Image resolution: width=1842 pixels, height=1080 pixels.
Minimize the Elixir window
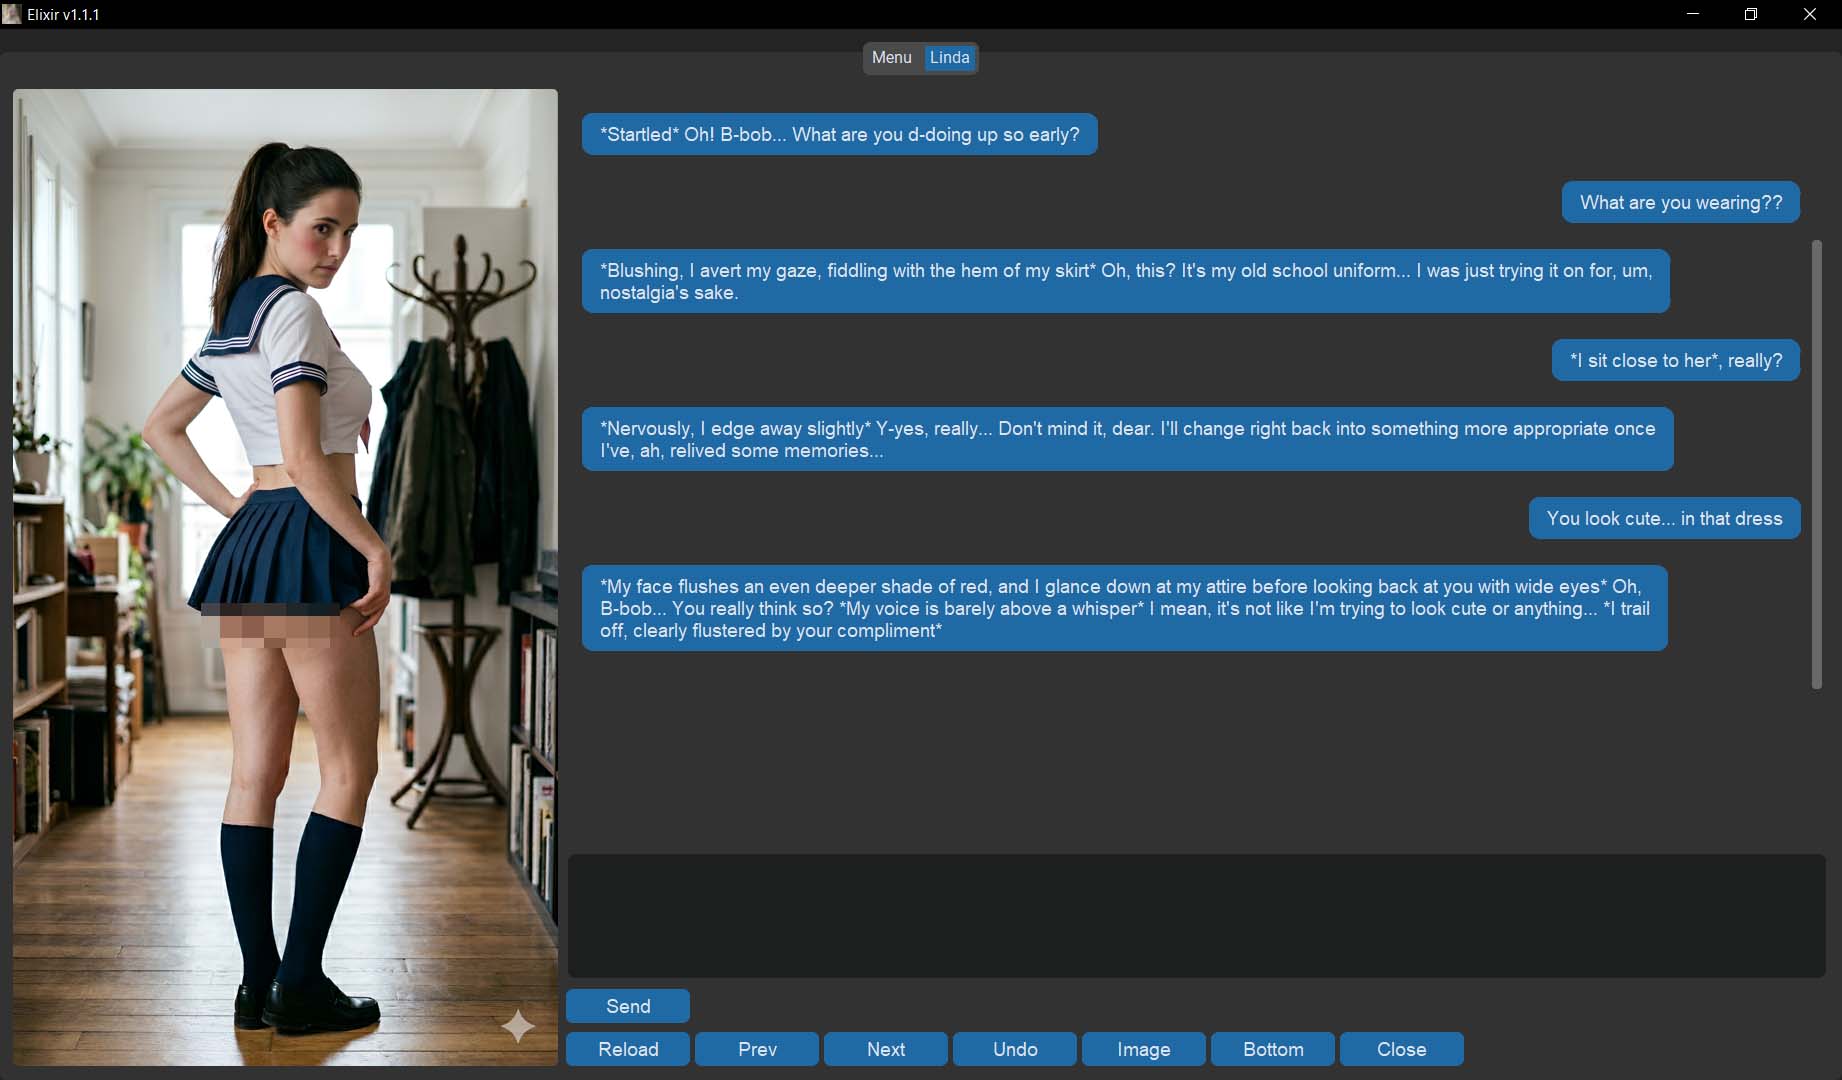coord(1693,14)
